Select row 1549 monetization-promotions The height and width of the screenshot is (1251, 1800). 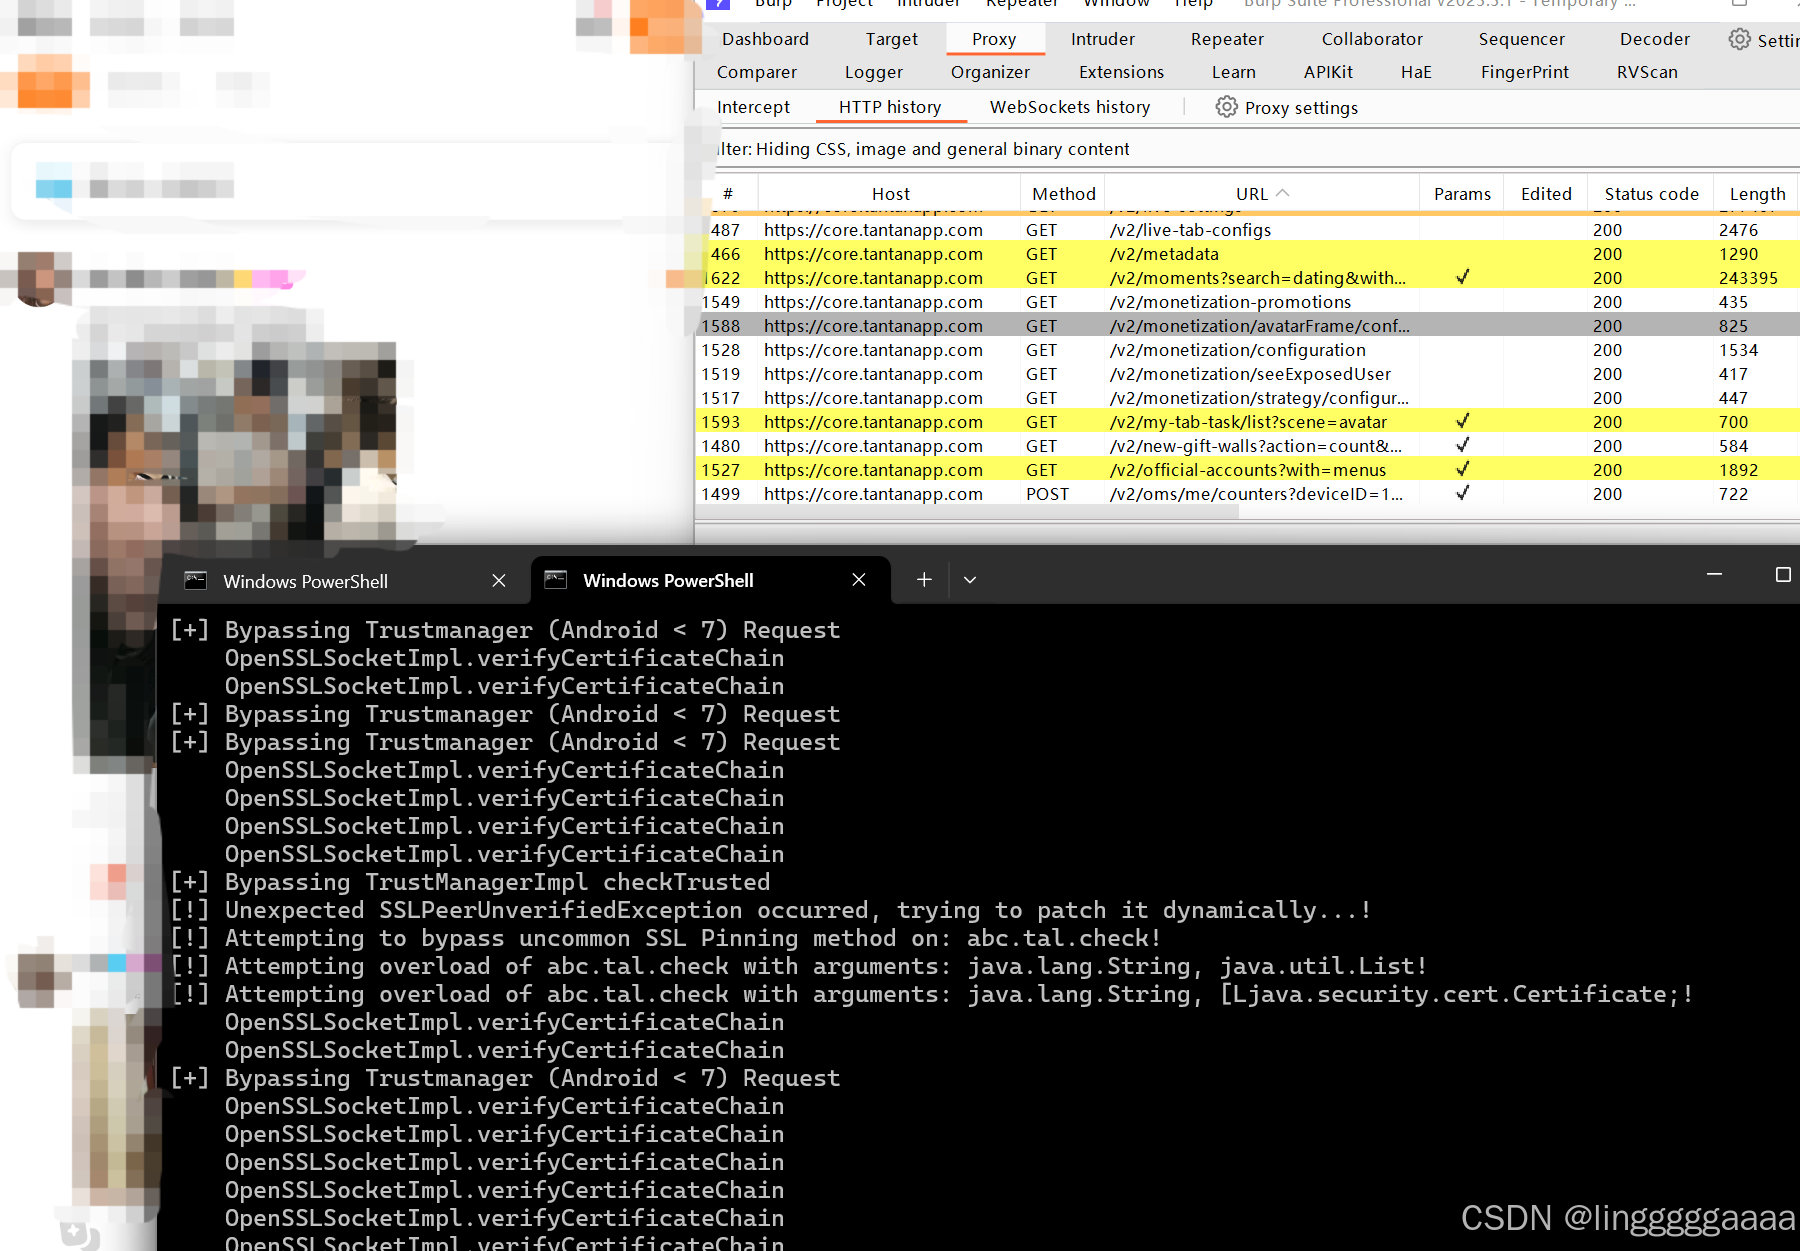[1248, 302]
